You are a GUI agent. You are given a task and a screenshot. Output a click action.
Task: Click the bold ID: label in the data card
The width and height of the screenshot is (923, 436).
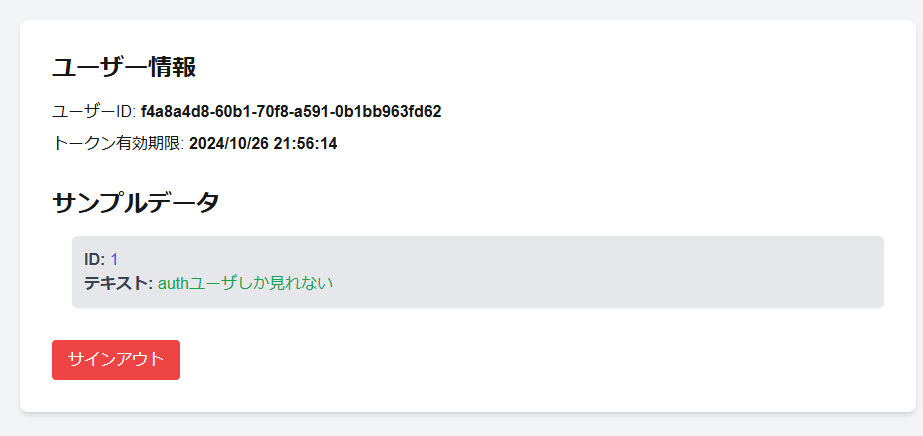coord(95,260)
